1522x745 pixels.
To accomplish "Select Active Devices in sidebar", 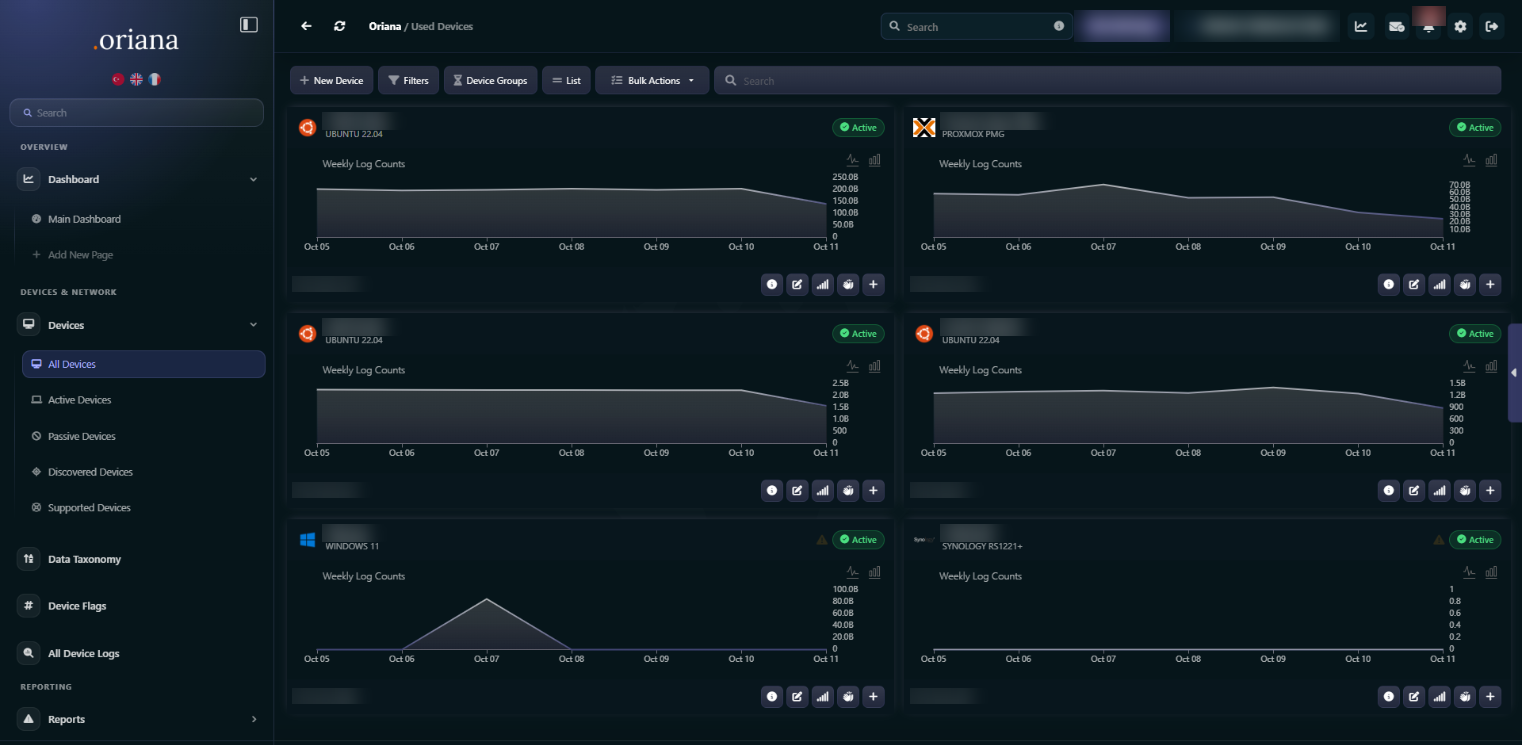I will pos(80,400).
